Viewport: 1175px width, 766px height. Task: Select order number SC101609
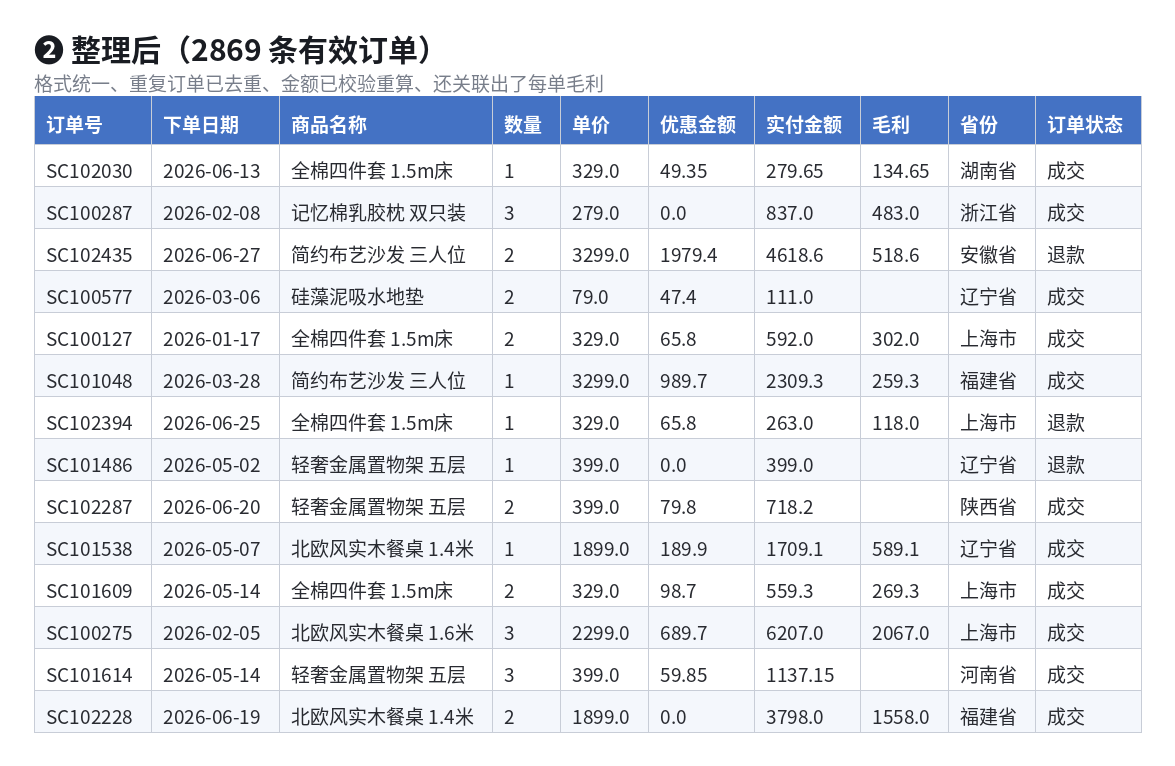(89, 591)
